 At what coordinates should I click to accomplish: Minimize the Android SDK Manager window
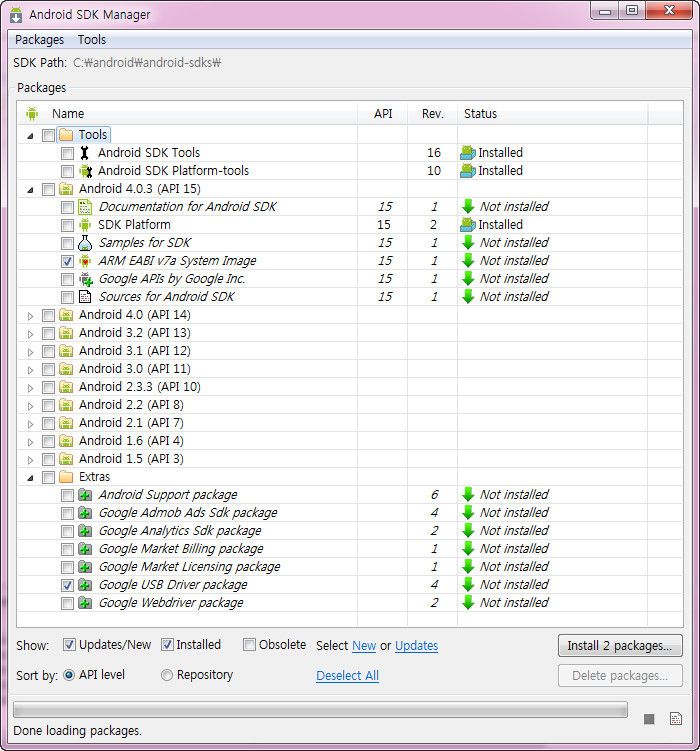(605, 11)
